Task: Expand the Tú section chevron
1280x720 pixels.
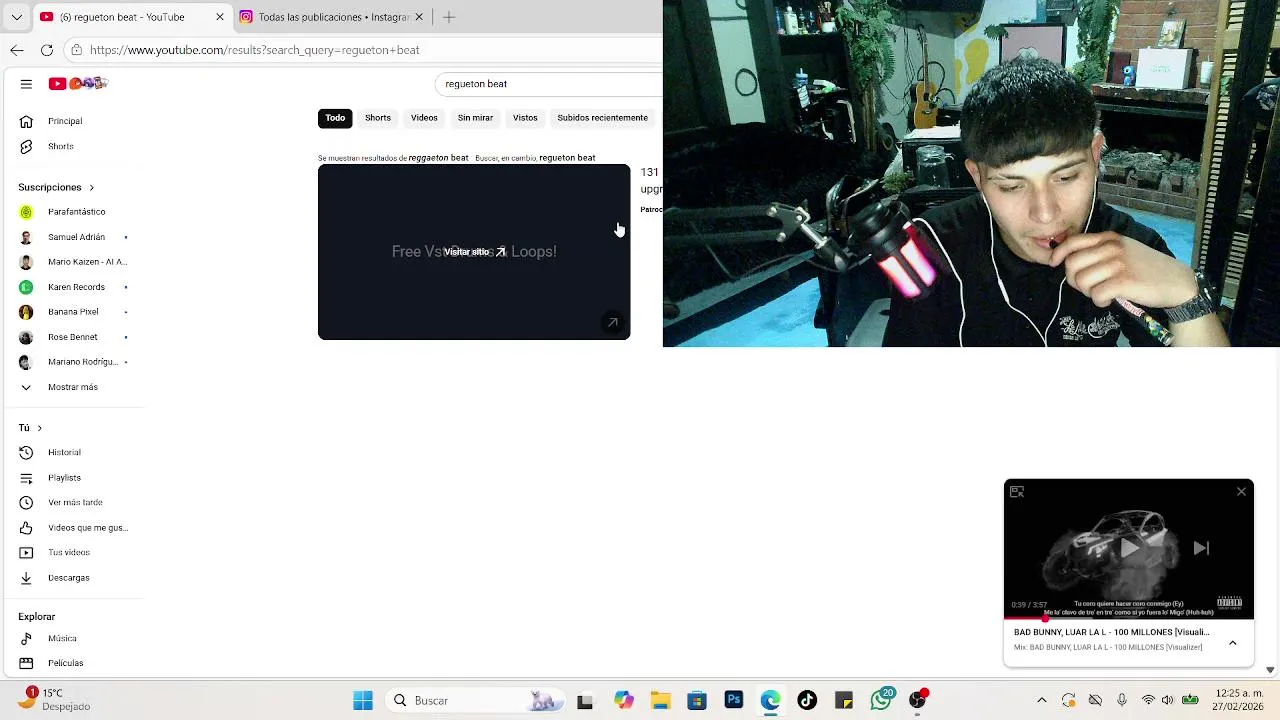Action: [x=39, y=428]
